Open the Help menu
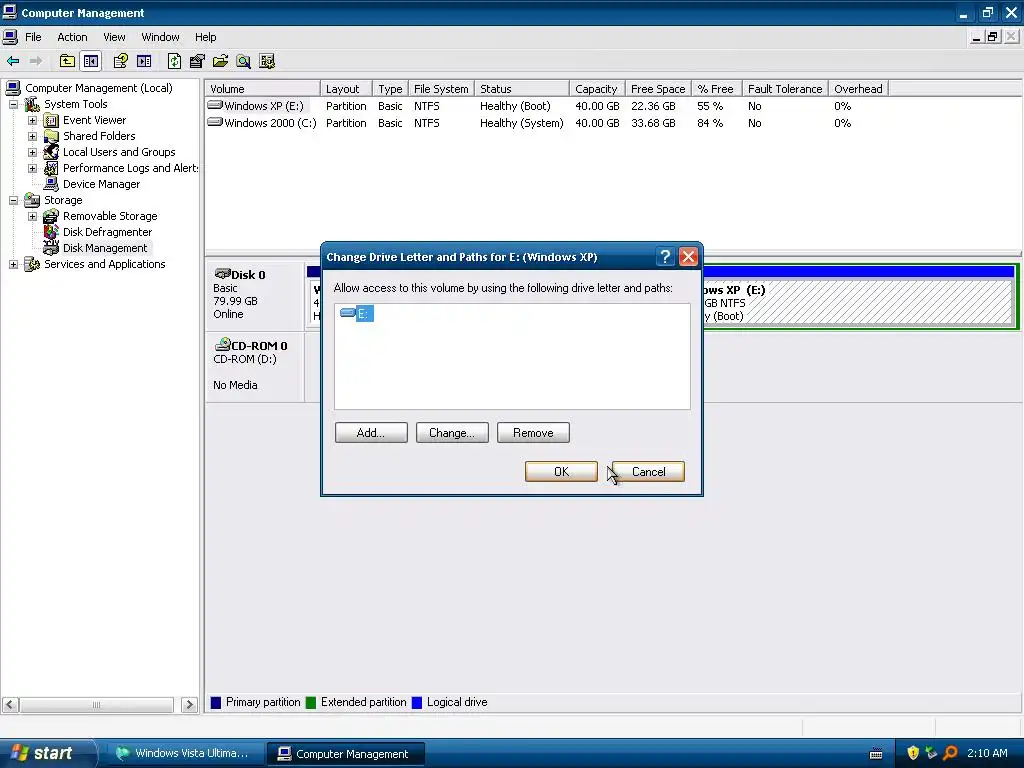 [x=205, y=37]
